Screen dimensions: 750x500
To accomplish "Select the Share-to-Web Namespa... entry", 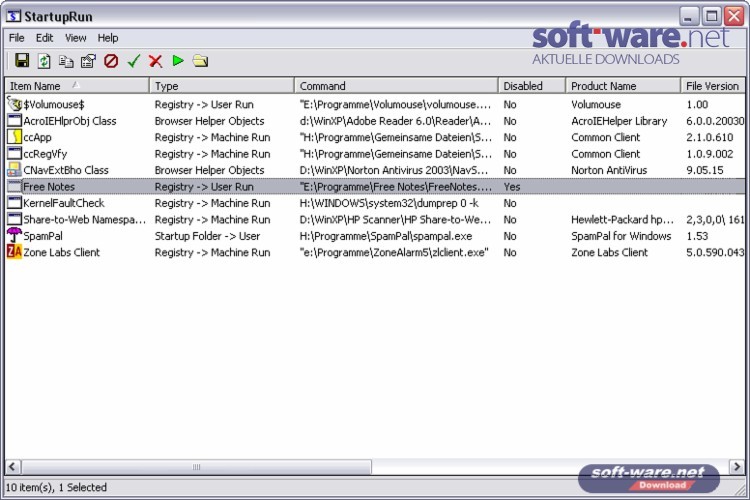I will [85, 219].
